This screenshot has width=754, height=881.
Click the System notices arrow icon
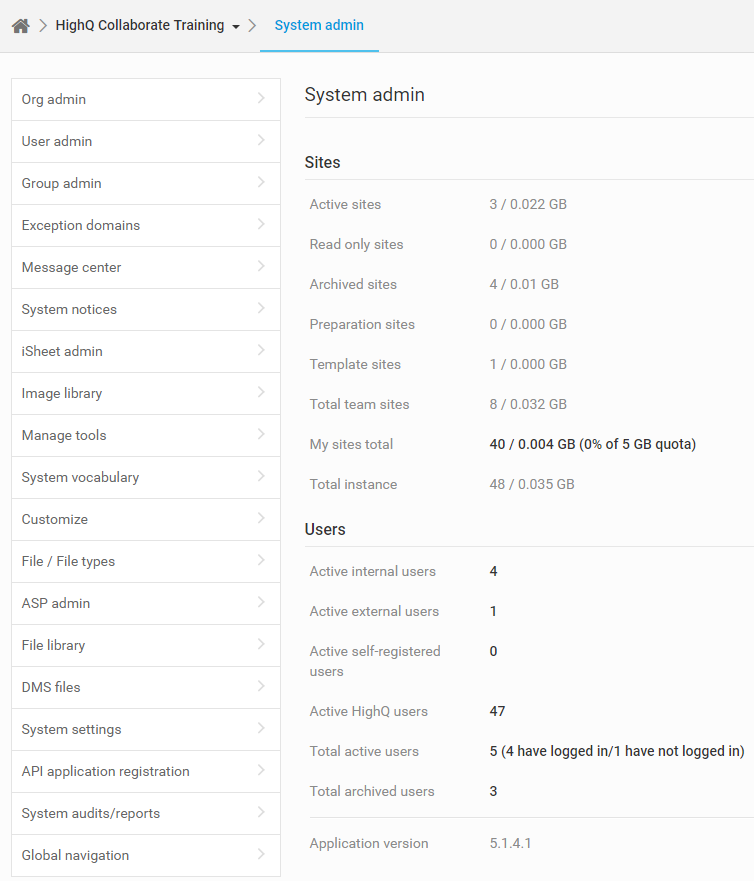tap(261, 308)
